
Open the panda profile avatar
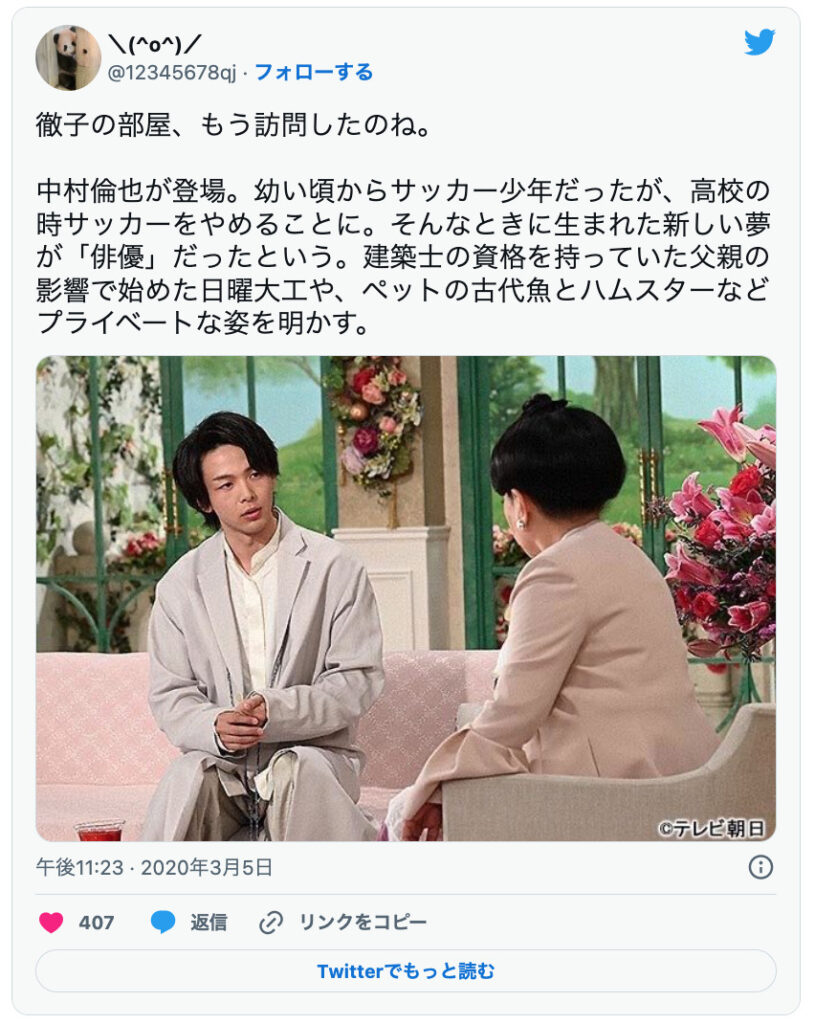(x=68, y=57)
